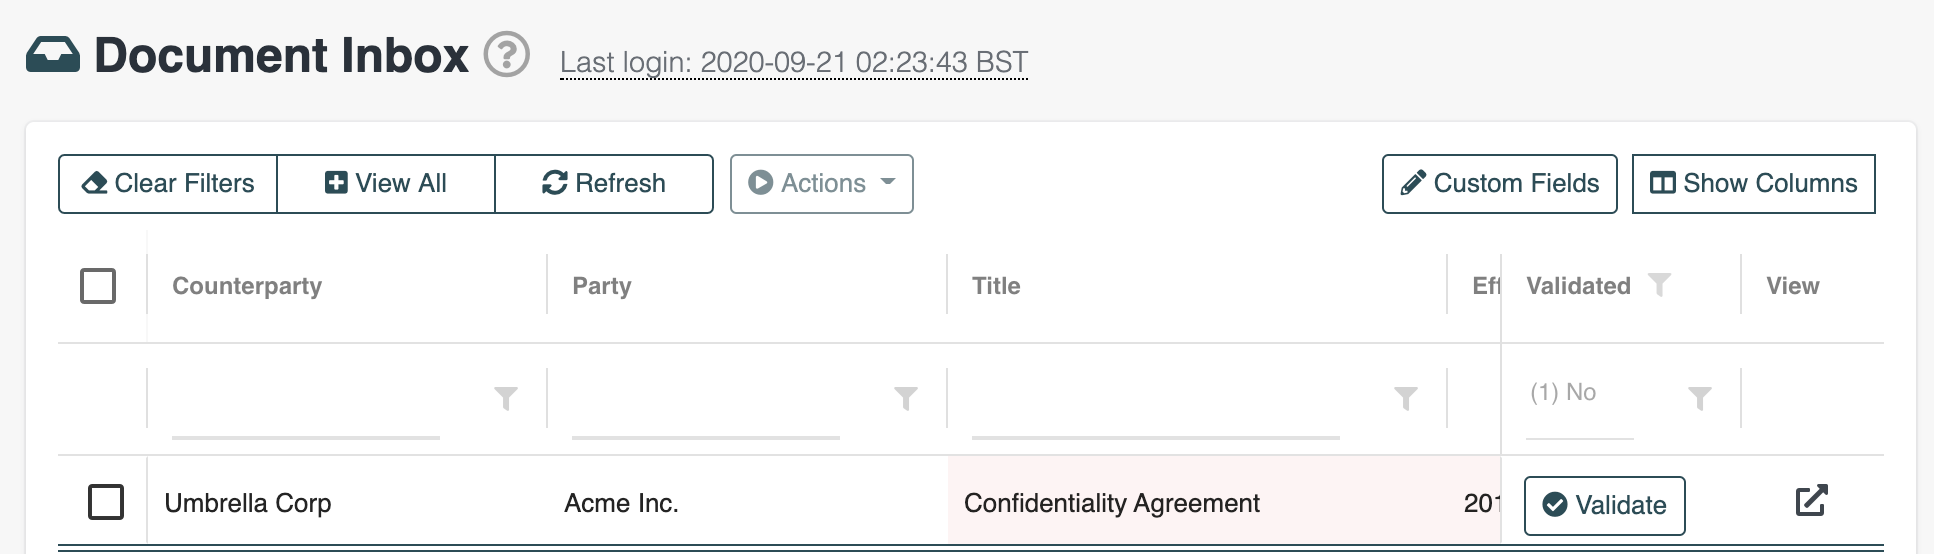Open the external view icon for Umbrella Corp
1934x554 pixels.
(1811, 501)
